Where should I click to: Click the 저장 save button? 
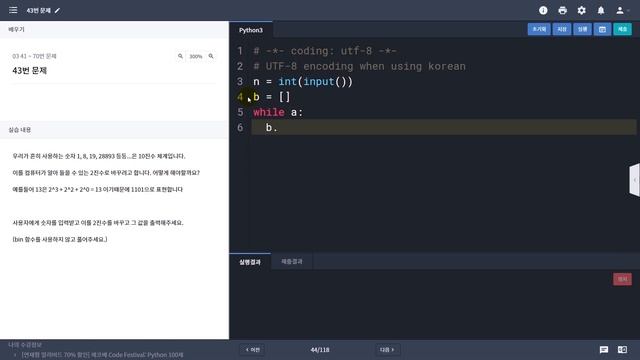tap(562, 29)
